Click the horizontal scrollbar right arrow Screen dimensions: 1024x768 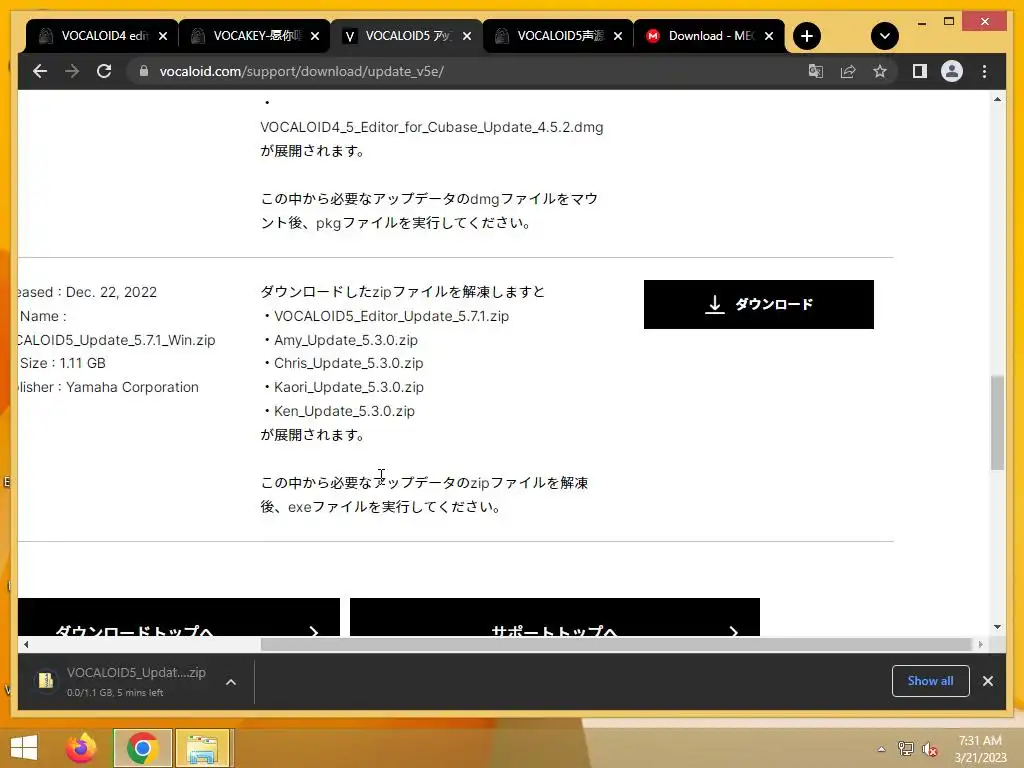coord(980,645)
